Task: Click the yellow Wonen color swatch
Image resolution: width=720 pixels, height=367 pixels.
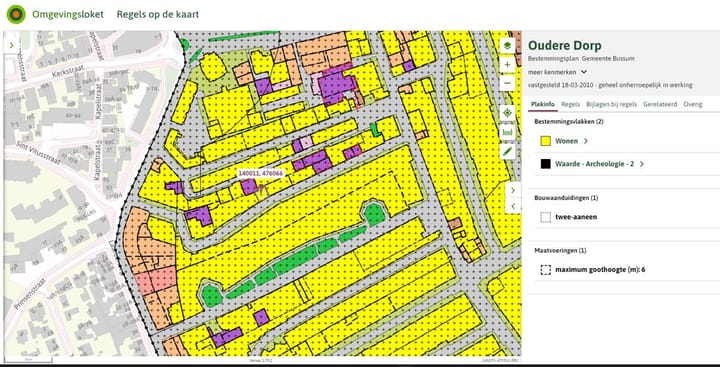Action: click(546, 141)
